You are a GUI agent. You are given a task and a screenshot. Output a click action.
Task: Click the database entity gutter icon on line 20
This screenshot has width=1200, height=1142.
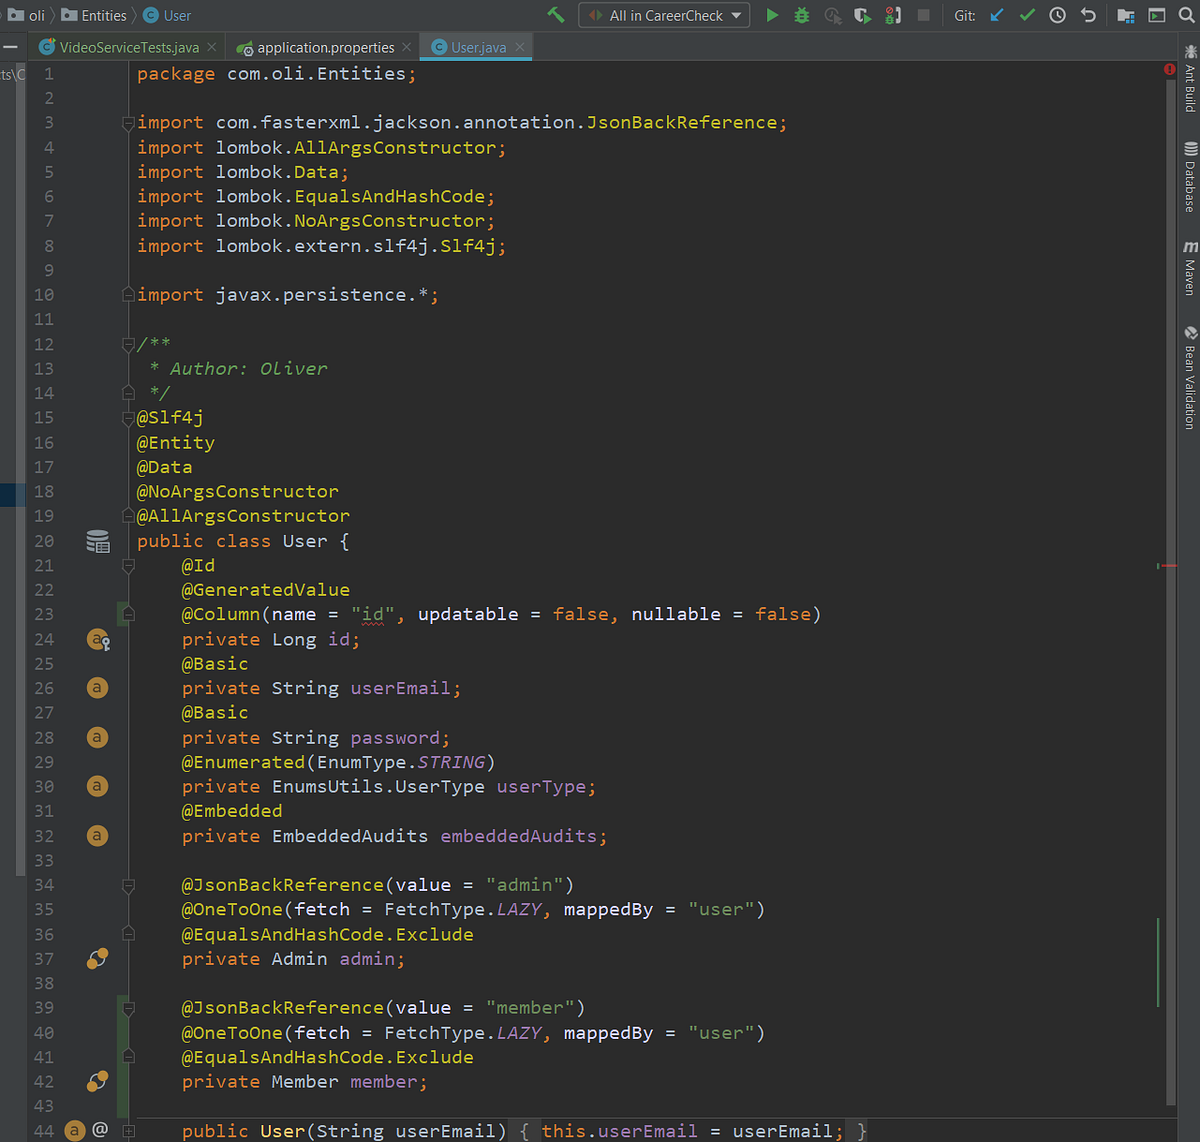click(x=97, y=541)
